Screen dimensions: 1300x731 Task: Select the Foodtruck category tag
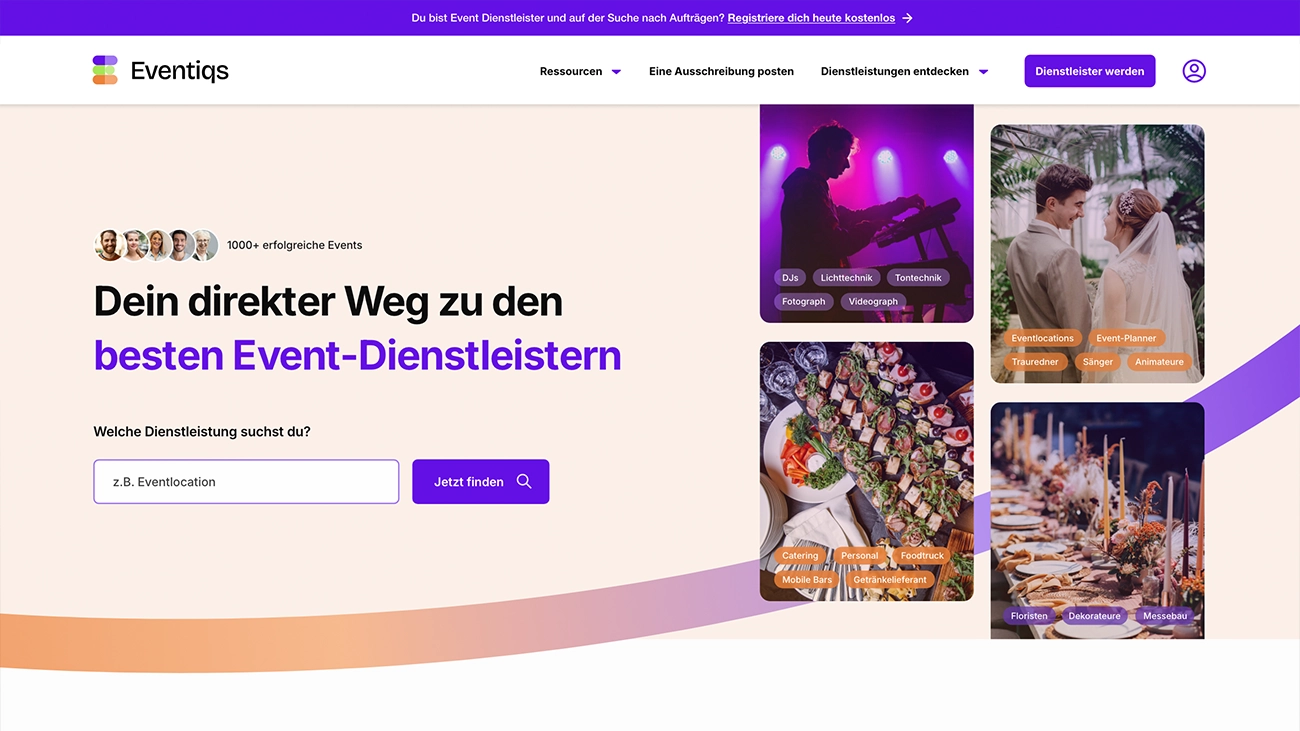point(921,555)
